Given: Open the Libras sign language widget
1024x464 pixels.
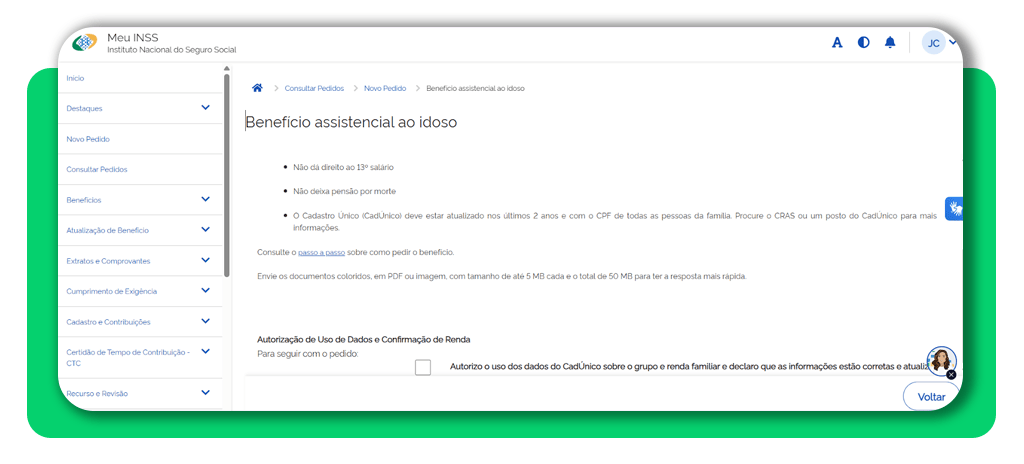Looking at the screenshot, I should tap(954, 209).
